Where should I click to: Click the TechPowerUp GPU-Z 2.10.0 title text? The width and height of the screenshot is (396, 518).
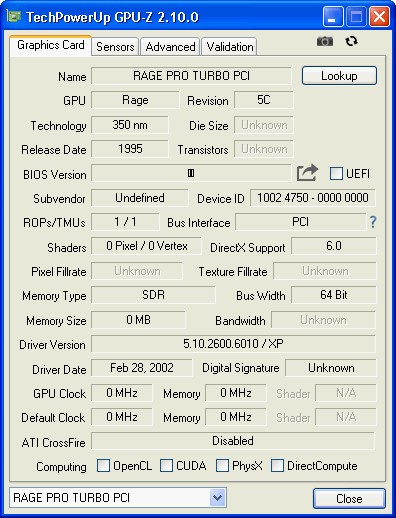[x=112, y=17]
